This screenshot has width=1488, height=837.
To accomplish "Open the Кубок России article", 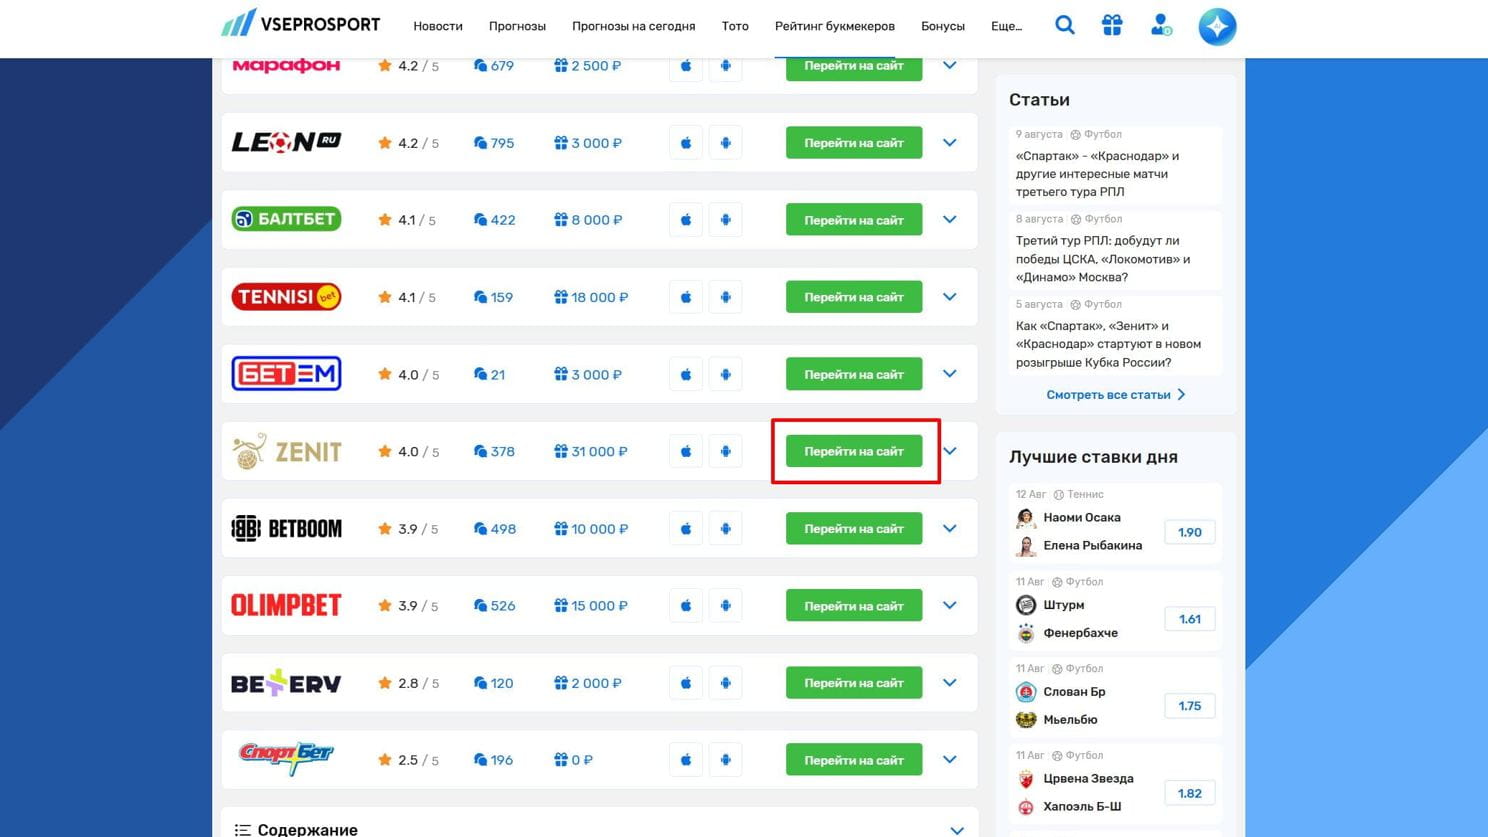I will [1108, 344].
